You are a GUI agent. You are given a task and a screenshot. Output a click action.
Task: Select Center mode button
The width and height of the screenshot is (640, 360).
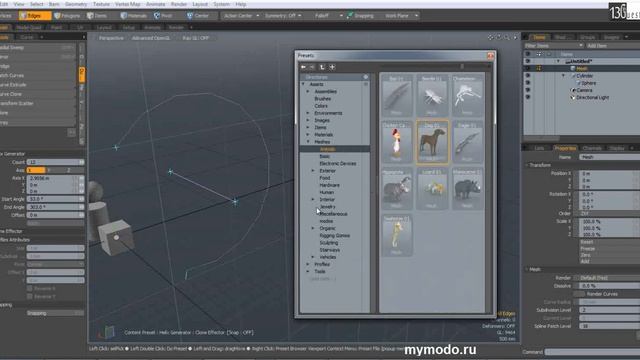pos(198,16)
